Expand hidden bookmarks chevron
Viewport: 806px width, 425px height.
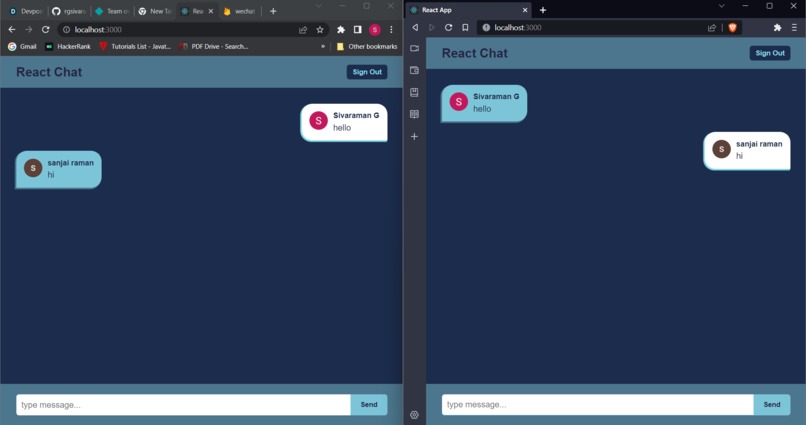tap(323, 46)
